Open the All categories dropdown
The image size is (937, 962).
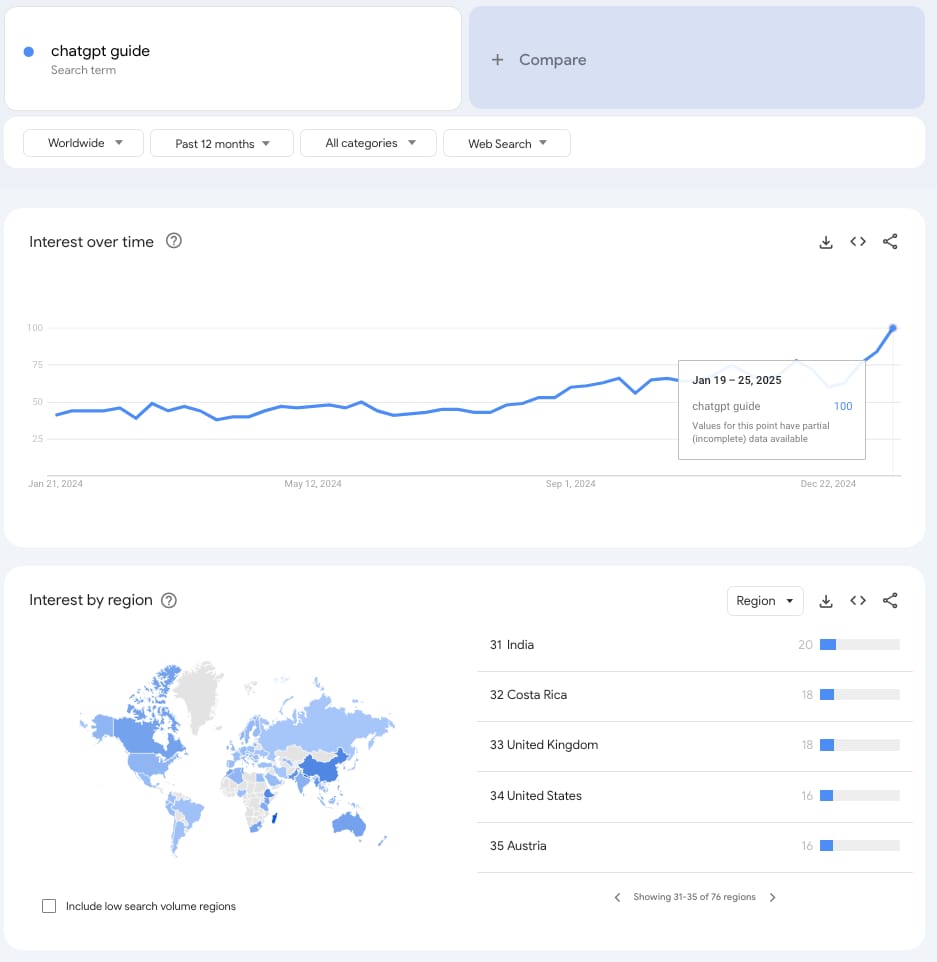point(368,143)
